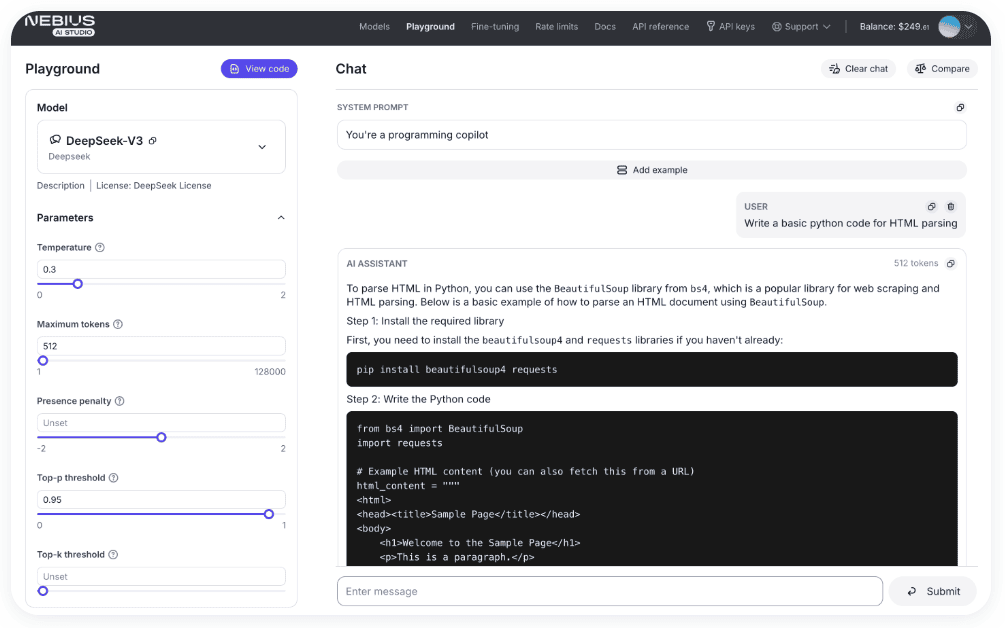The height and width of the screenshot is (628, 1005).
Task: Click the Maximum tokens help icon
Action: click(x=118, y=324)
